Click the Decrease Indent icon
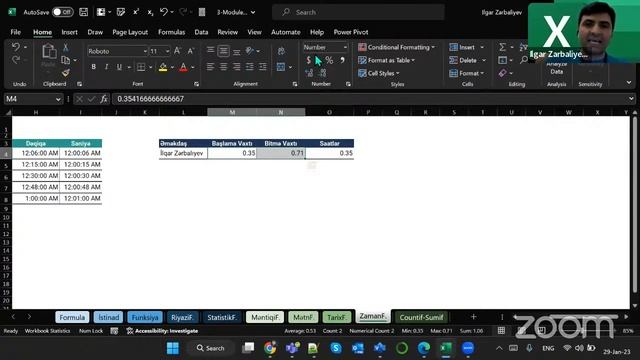The width and height of the screenshot is (640, 360). point(249,67)
